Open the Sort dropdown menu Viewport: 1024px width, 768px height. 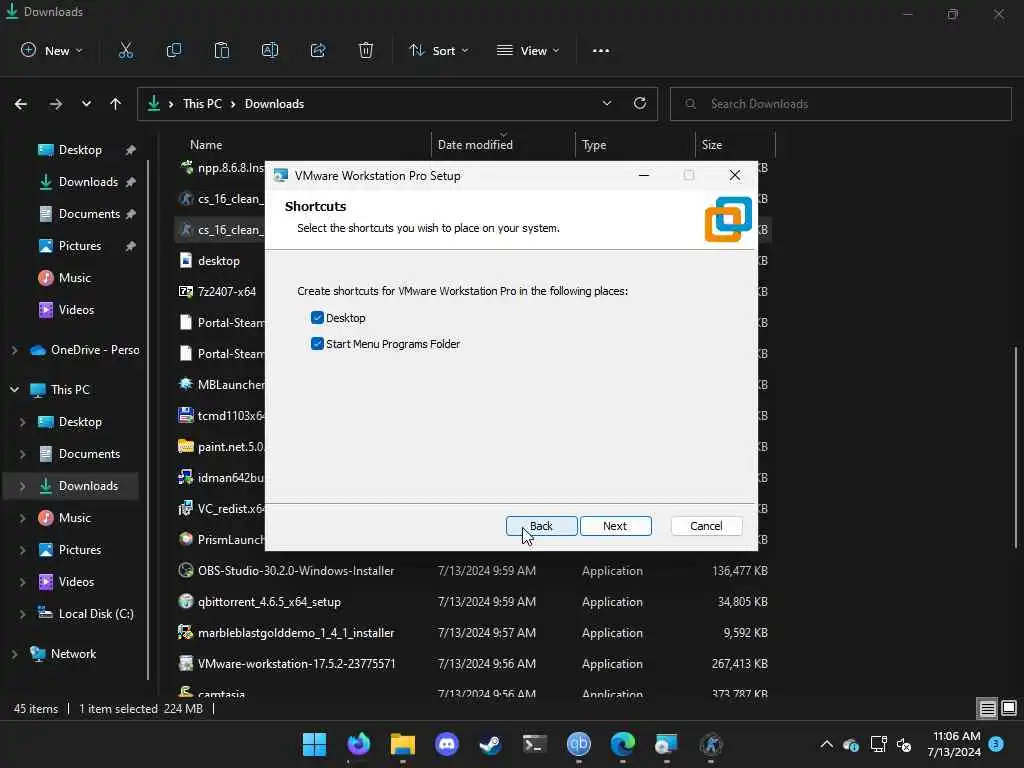coord(438,50)
